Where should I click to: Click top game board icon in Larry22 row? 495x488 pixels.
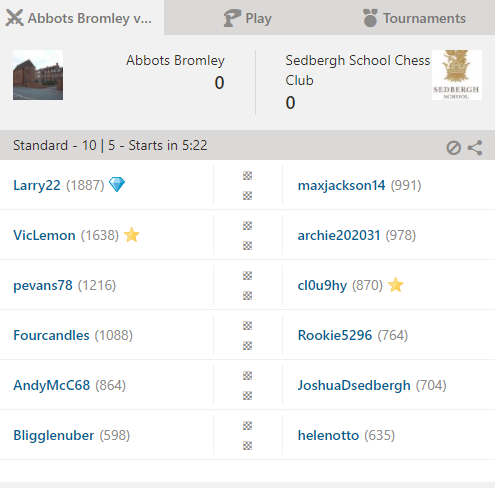tap(247, 176)
